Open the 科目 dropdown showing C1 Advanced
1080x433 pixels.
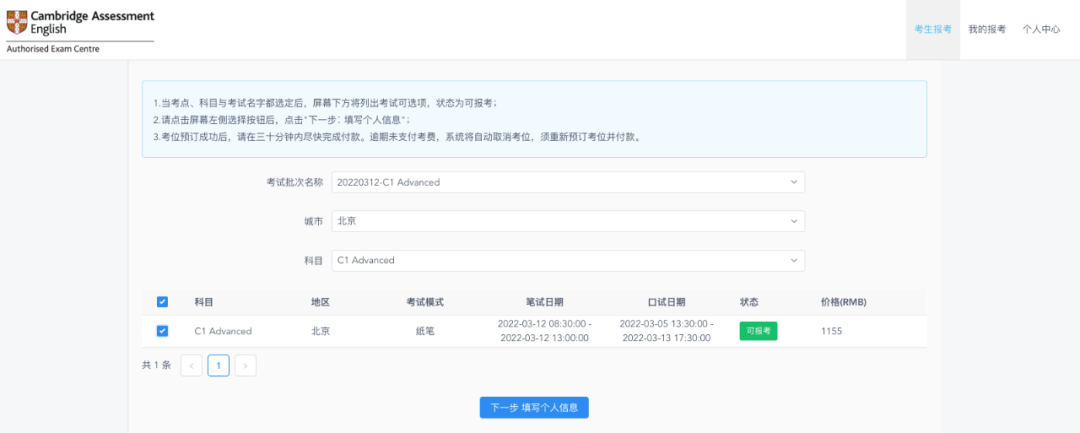tap(568, 261)
